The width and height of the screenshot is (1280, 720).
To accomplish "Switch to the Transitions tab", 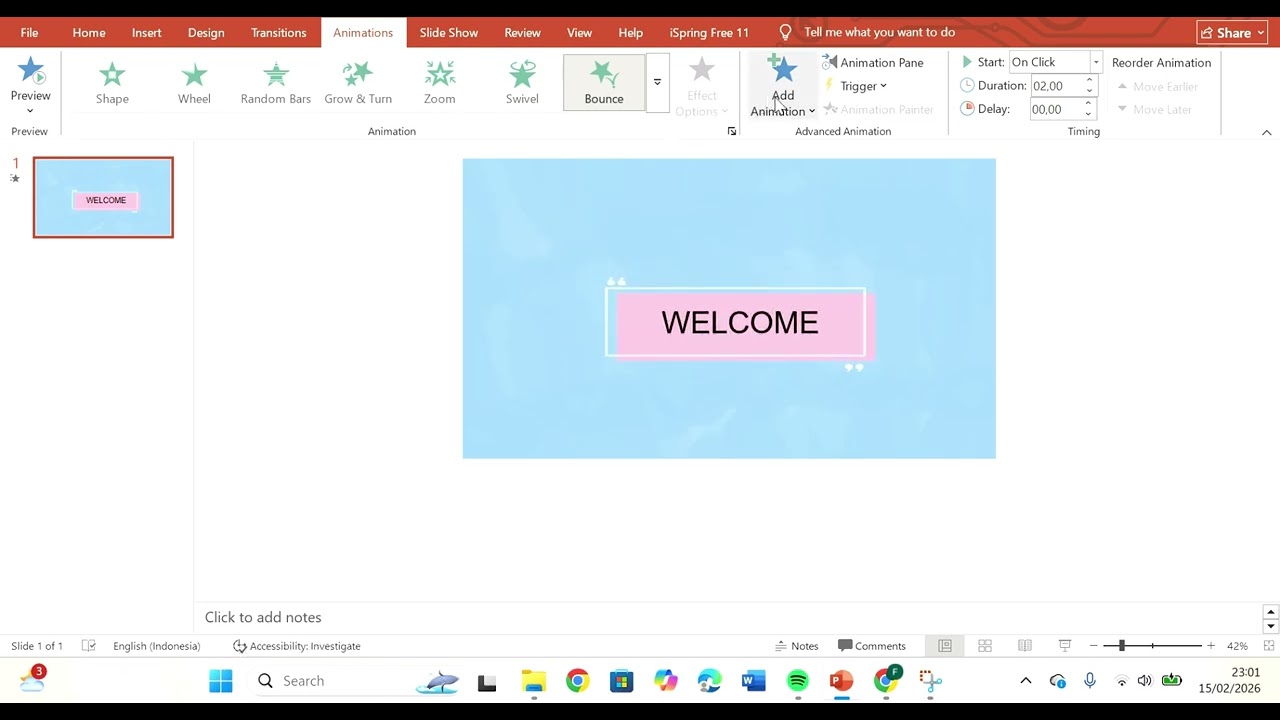I will [279, 33].
